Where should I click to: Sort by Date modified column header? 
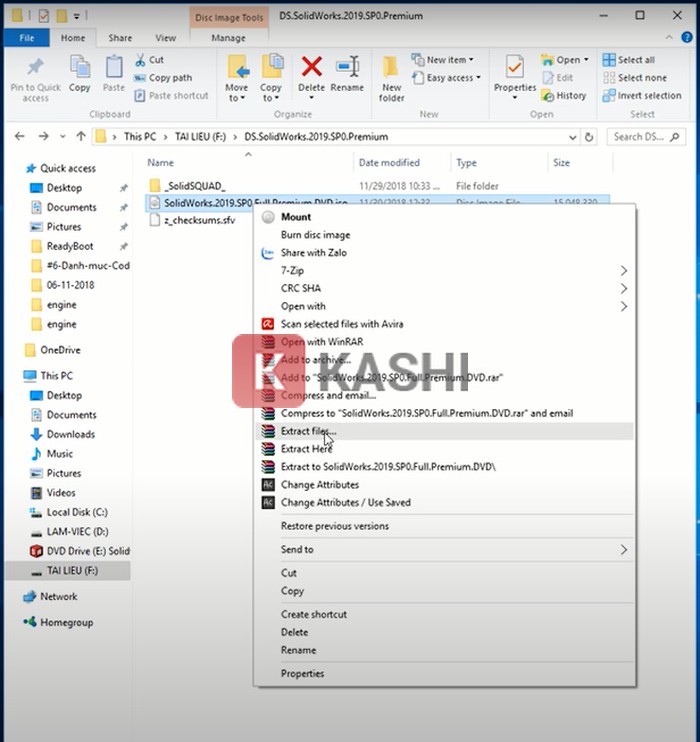[x=389, y=163]
